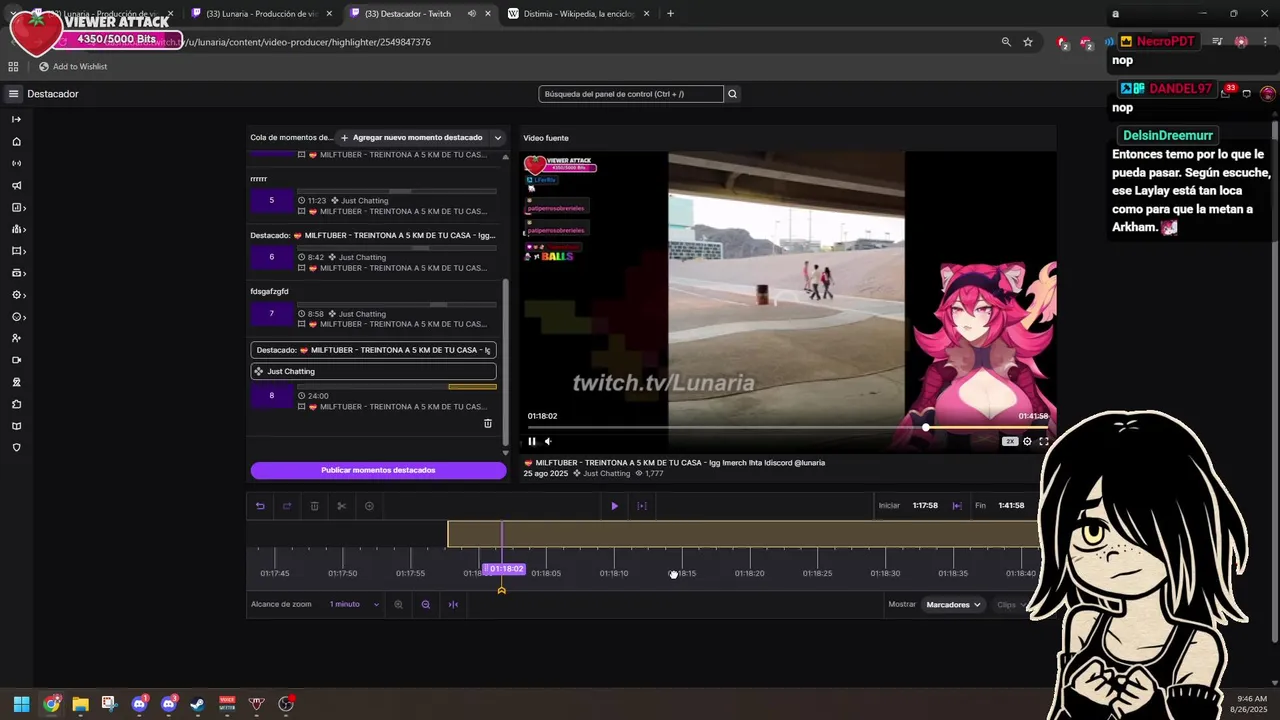Open the Creator Camp book sidebar icon
This screenshot has height=720, width=1280.
point(16,426)
